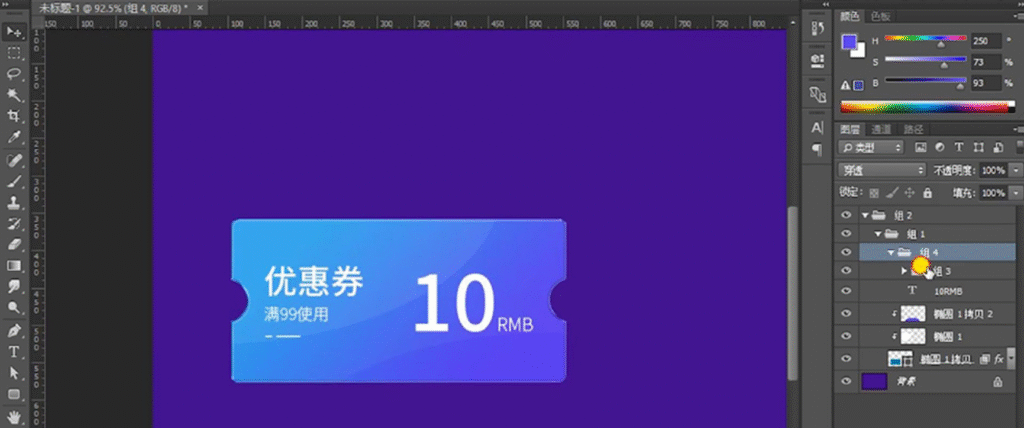
Task: Open the blend mode dropdown
Action: pos(882,171)
